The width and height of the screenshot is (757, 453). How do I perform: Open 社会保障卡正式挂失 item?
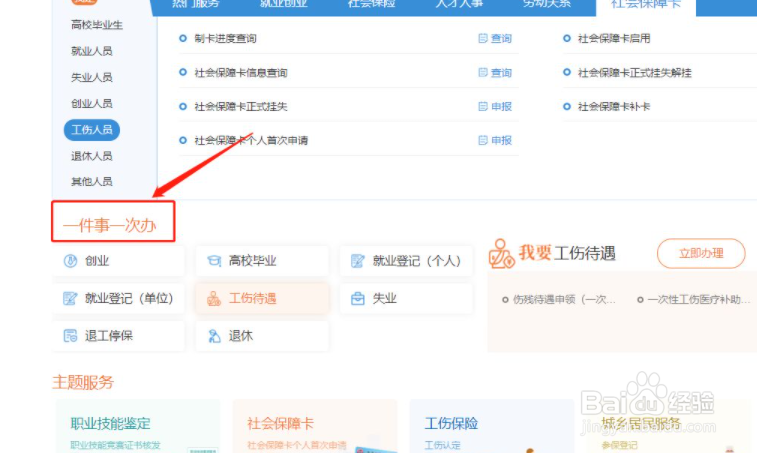[240, 106]
